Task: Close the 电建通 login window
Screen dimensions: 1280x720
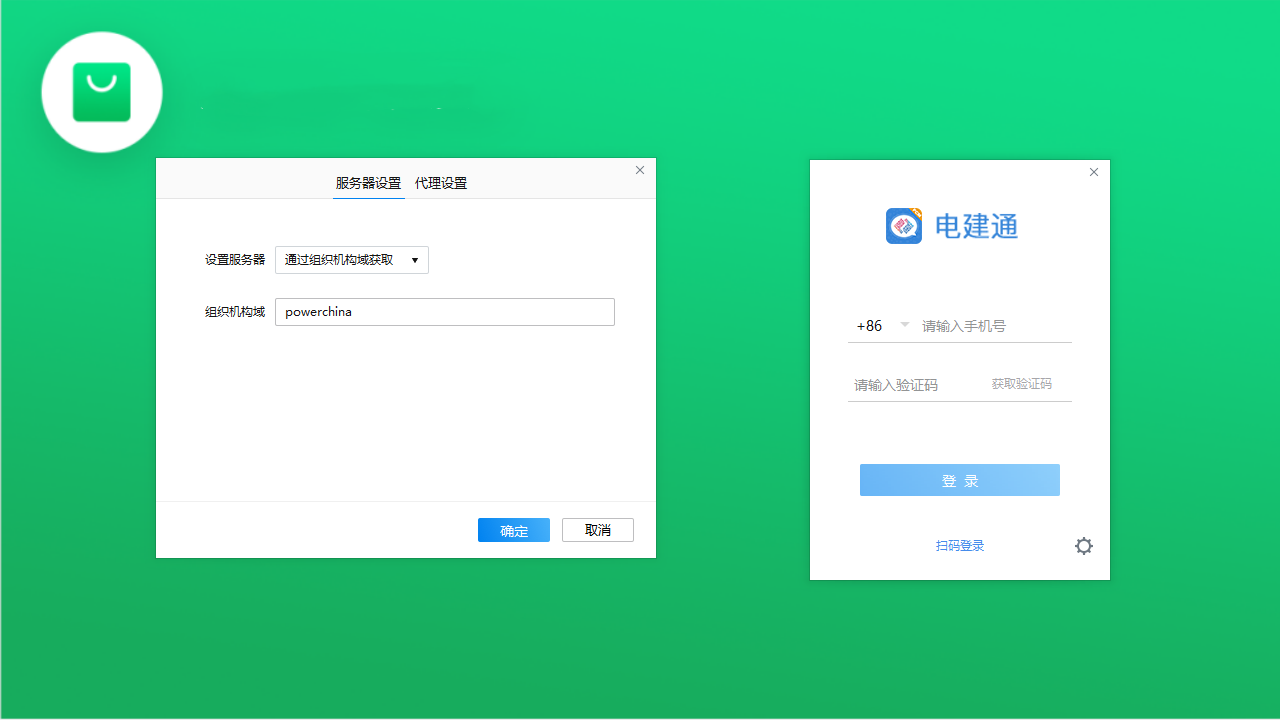Action: [1093, 172]
